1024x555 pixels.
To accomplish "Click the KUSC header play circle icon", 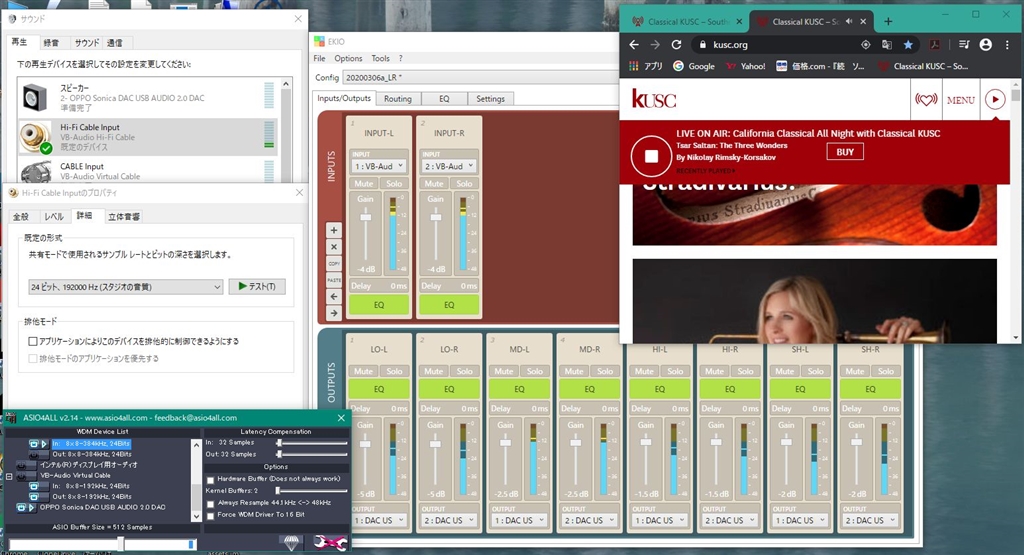I will (995, 99).
